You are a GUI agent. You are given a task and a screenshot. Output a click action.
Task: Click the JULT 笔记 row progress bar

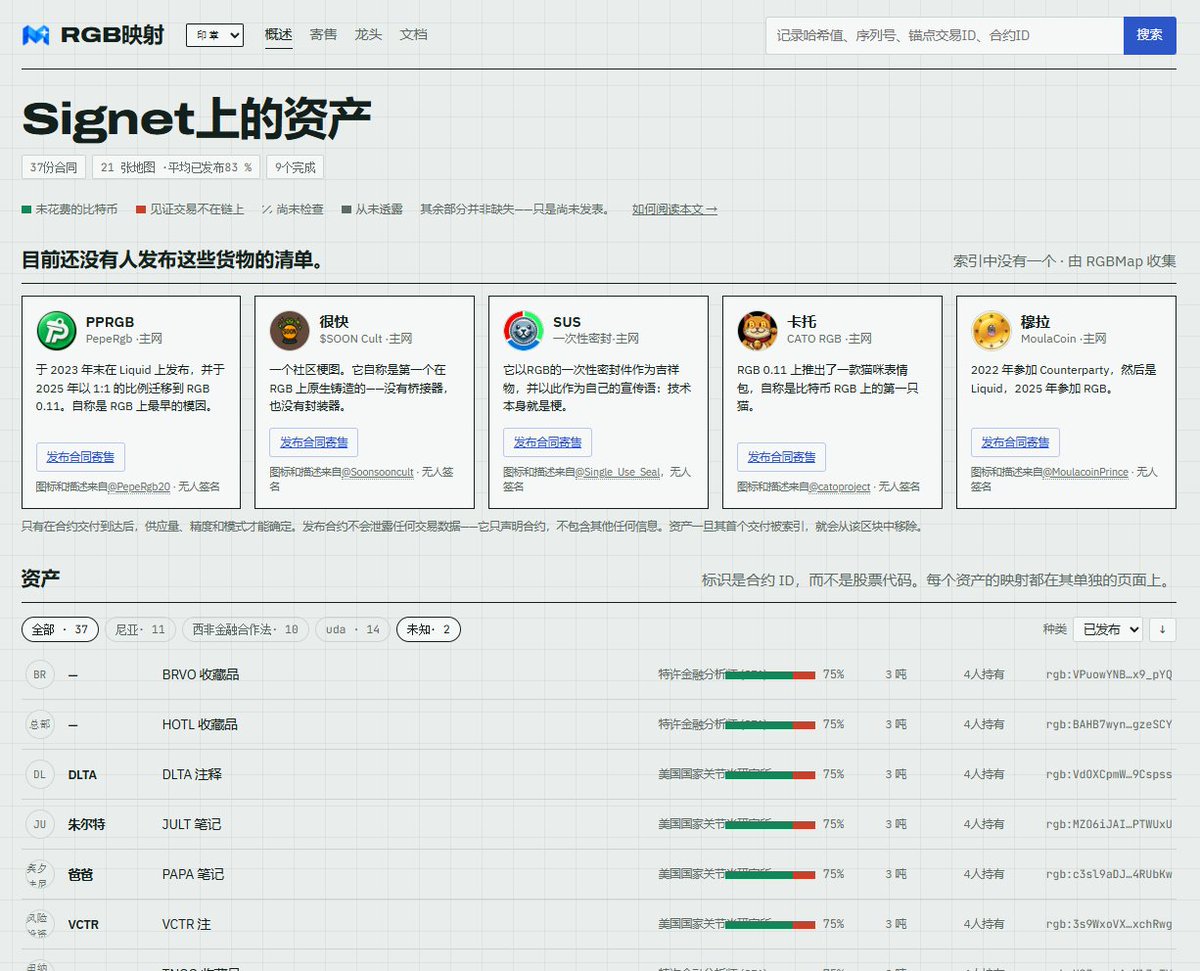(770, 825)
